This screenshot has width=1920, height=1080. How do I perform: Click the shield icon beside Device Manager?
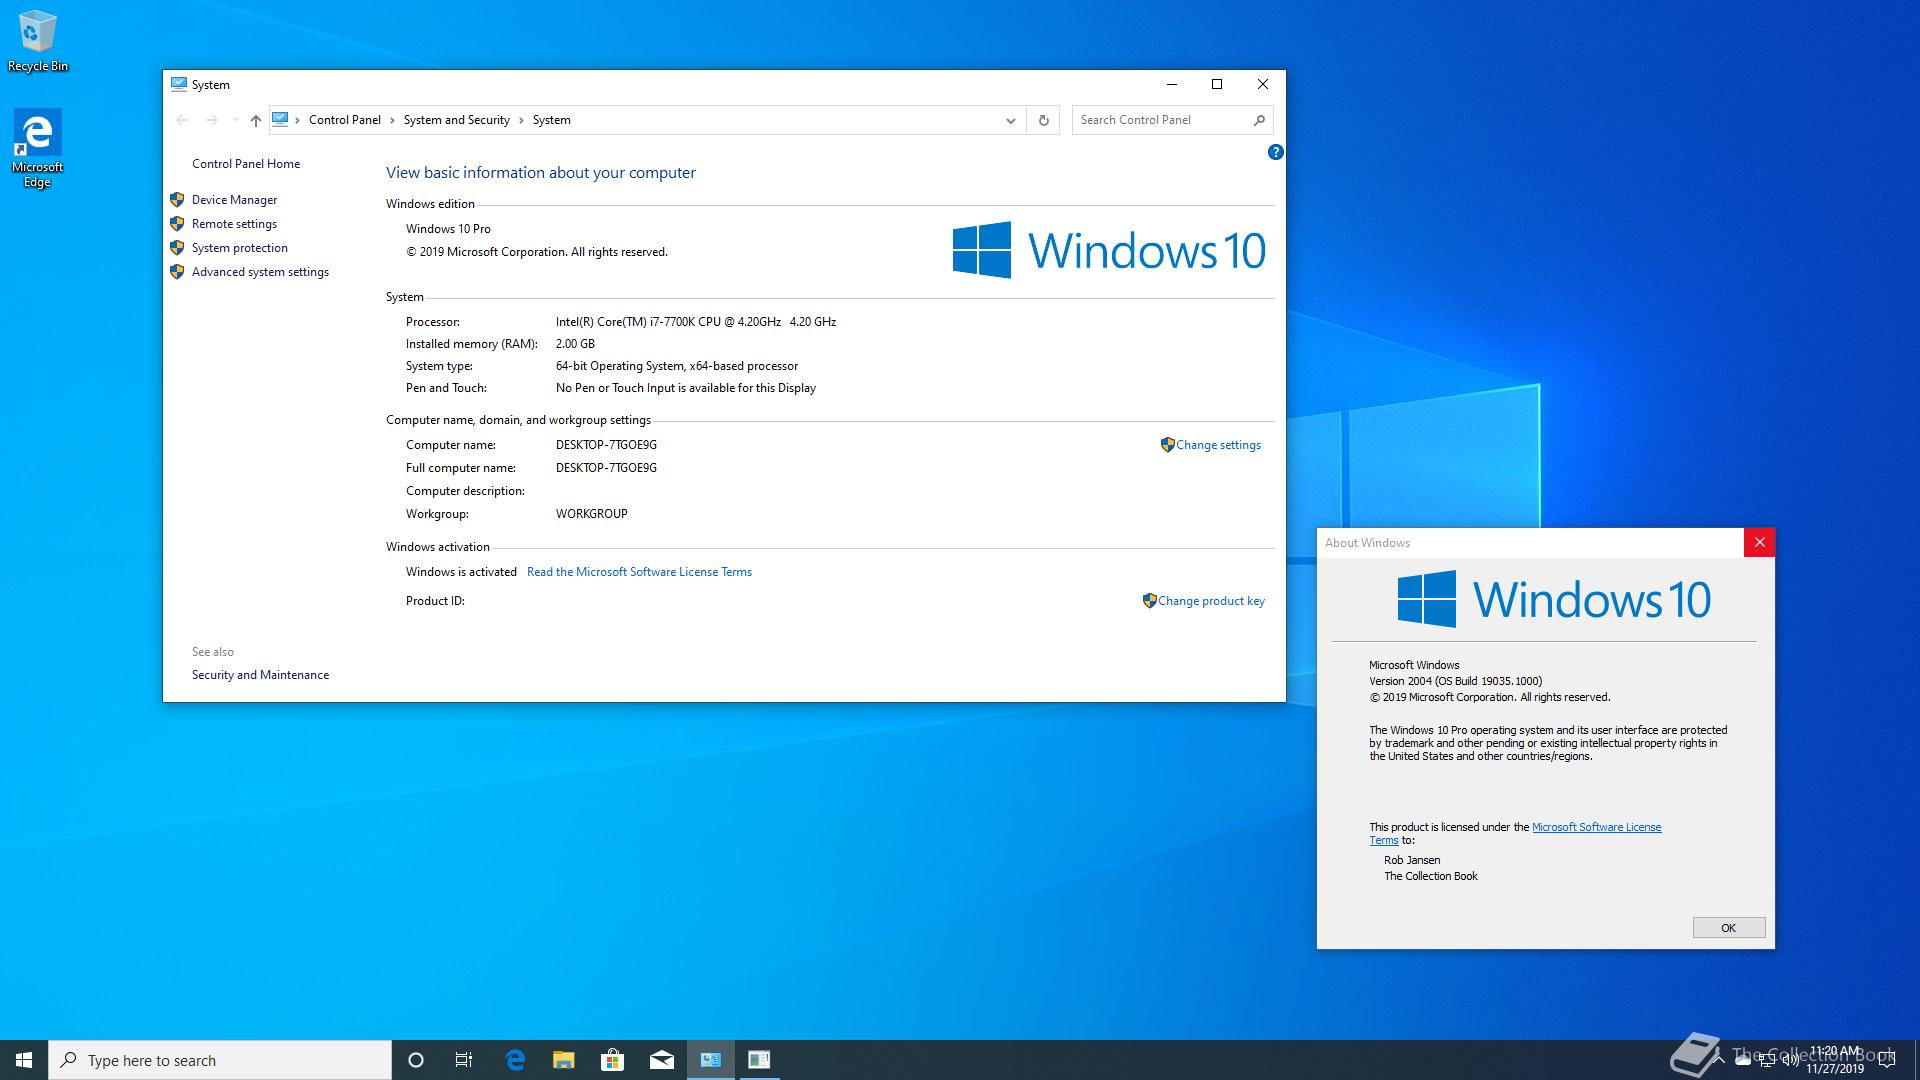tap(177, 200)
